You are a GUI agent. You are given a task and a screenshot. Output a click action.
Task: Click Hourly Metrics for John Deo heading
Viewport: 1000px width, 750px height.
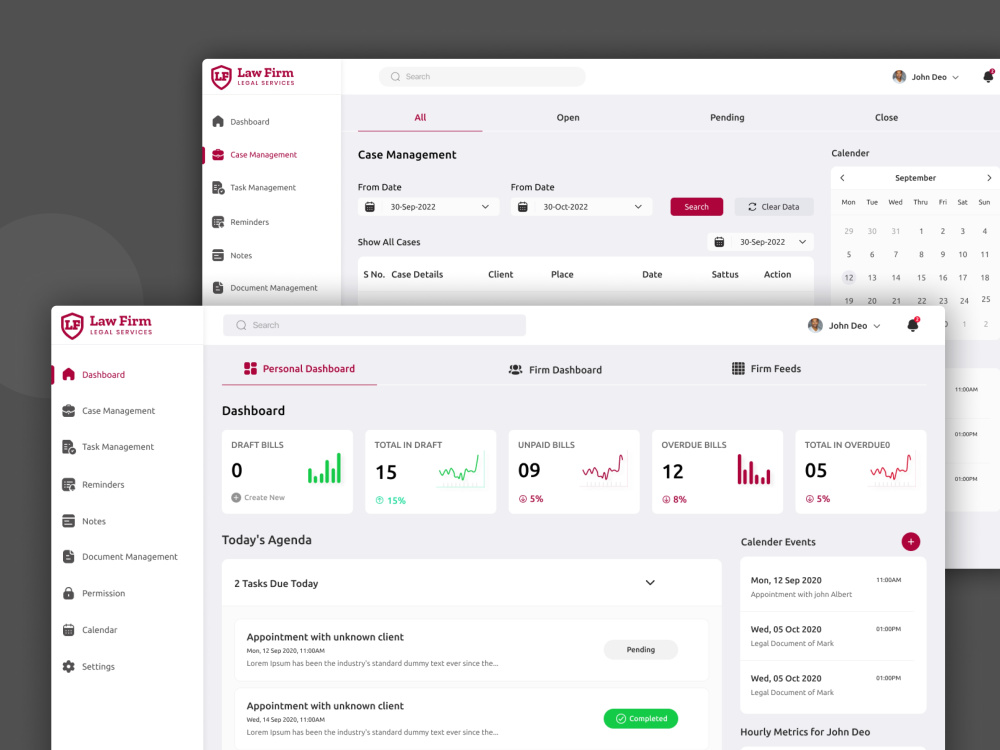click(805, 732)
